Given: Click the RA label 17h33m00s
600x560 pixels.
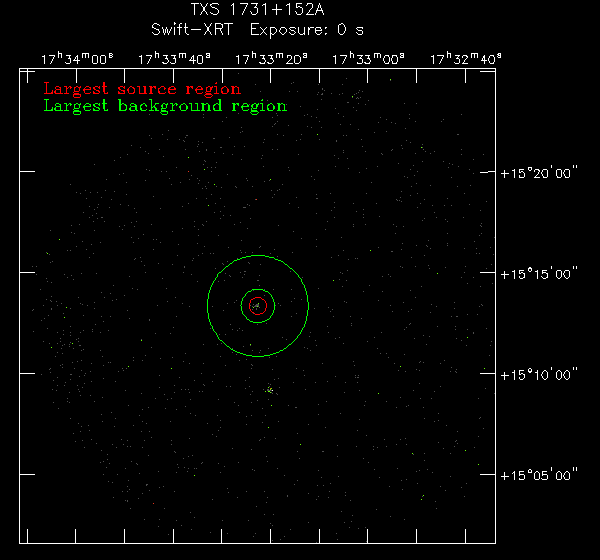Looking at the screenshot, I should click(x=368, y=59).
